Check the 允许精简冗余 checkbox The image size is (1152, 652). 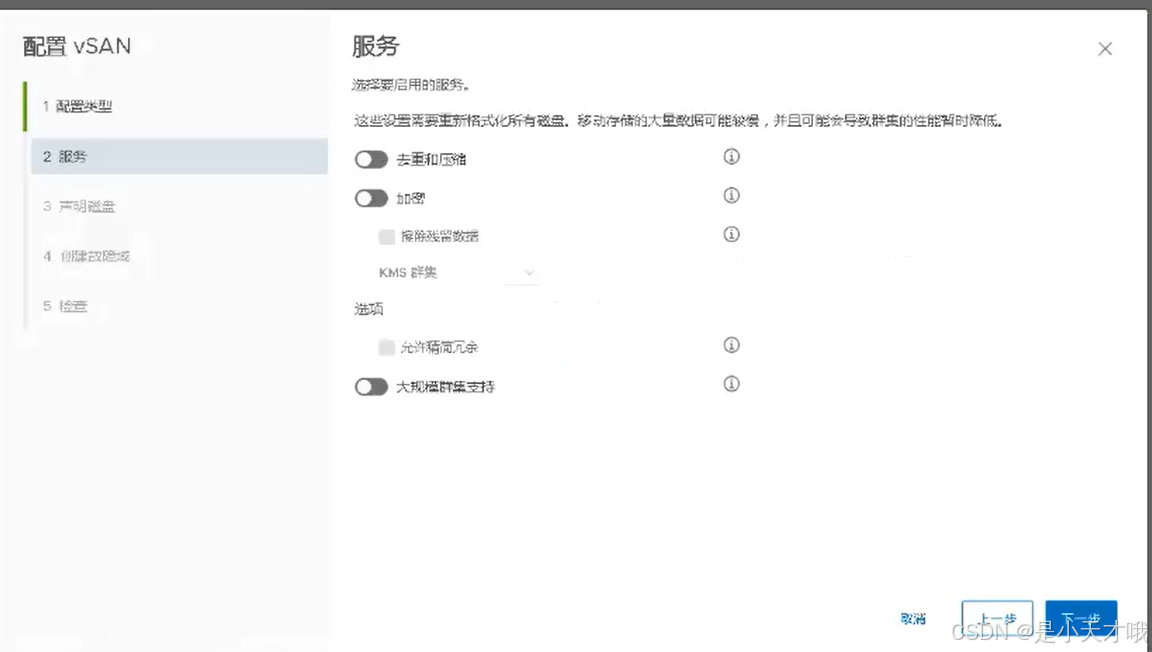[386, 348]
